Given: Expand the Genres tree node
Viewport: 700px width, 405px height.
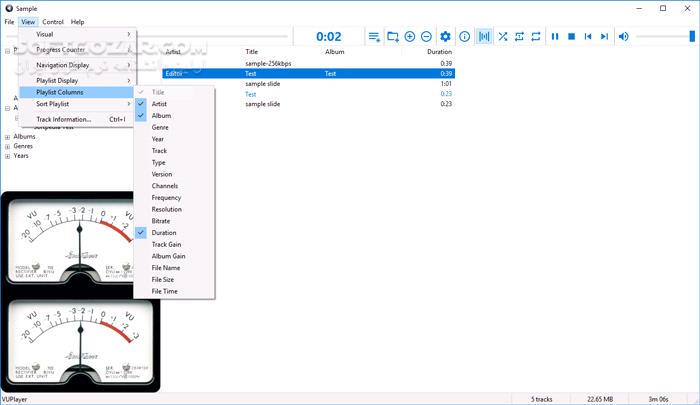Looking at the screenshot, I should pos(8,146).
